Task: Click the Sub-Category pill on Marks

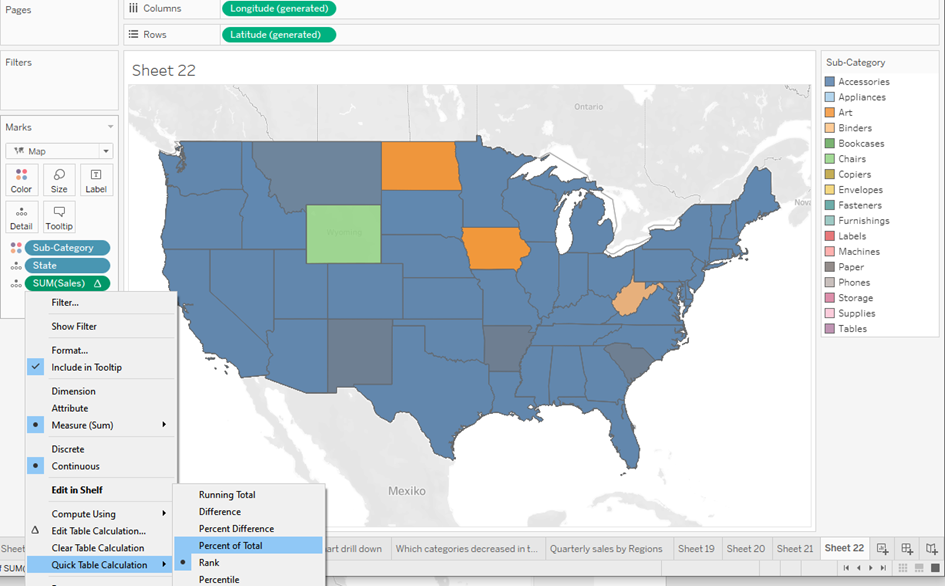Action: click(x=68, y=248)
